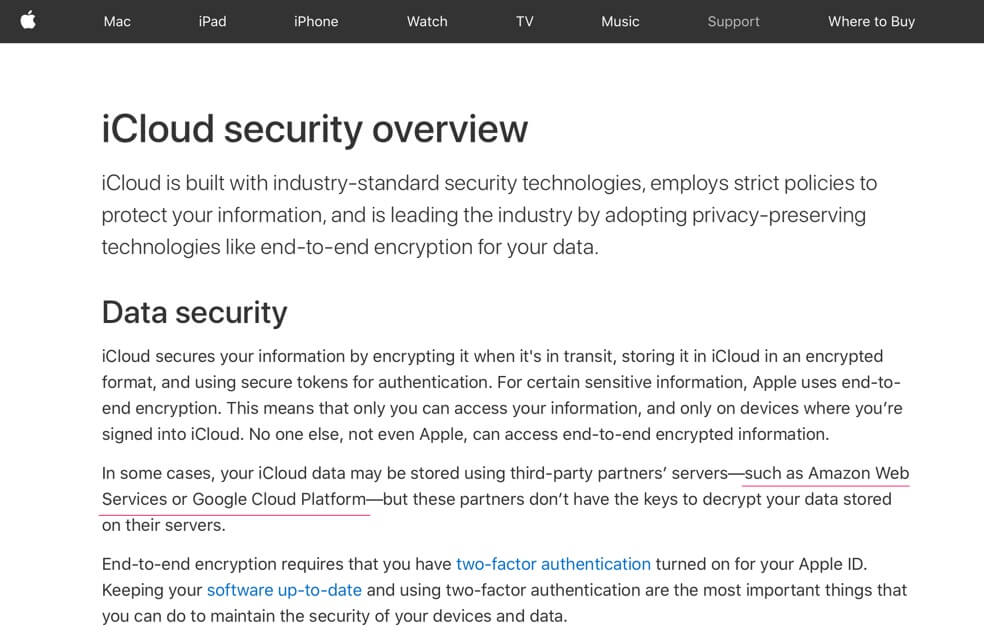984x638 pixels.
Task: Select TV in the top bar
Action: click(525, 21)
